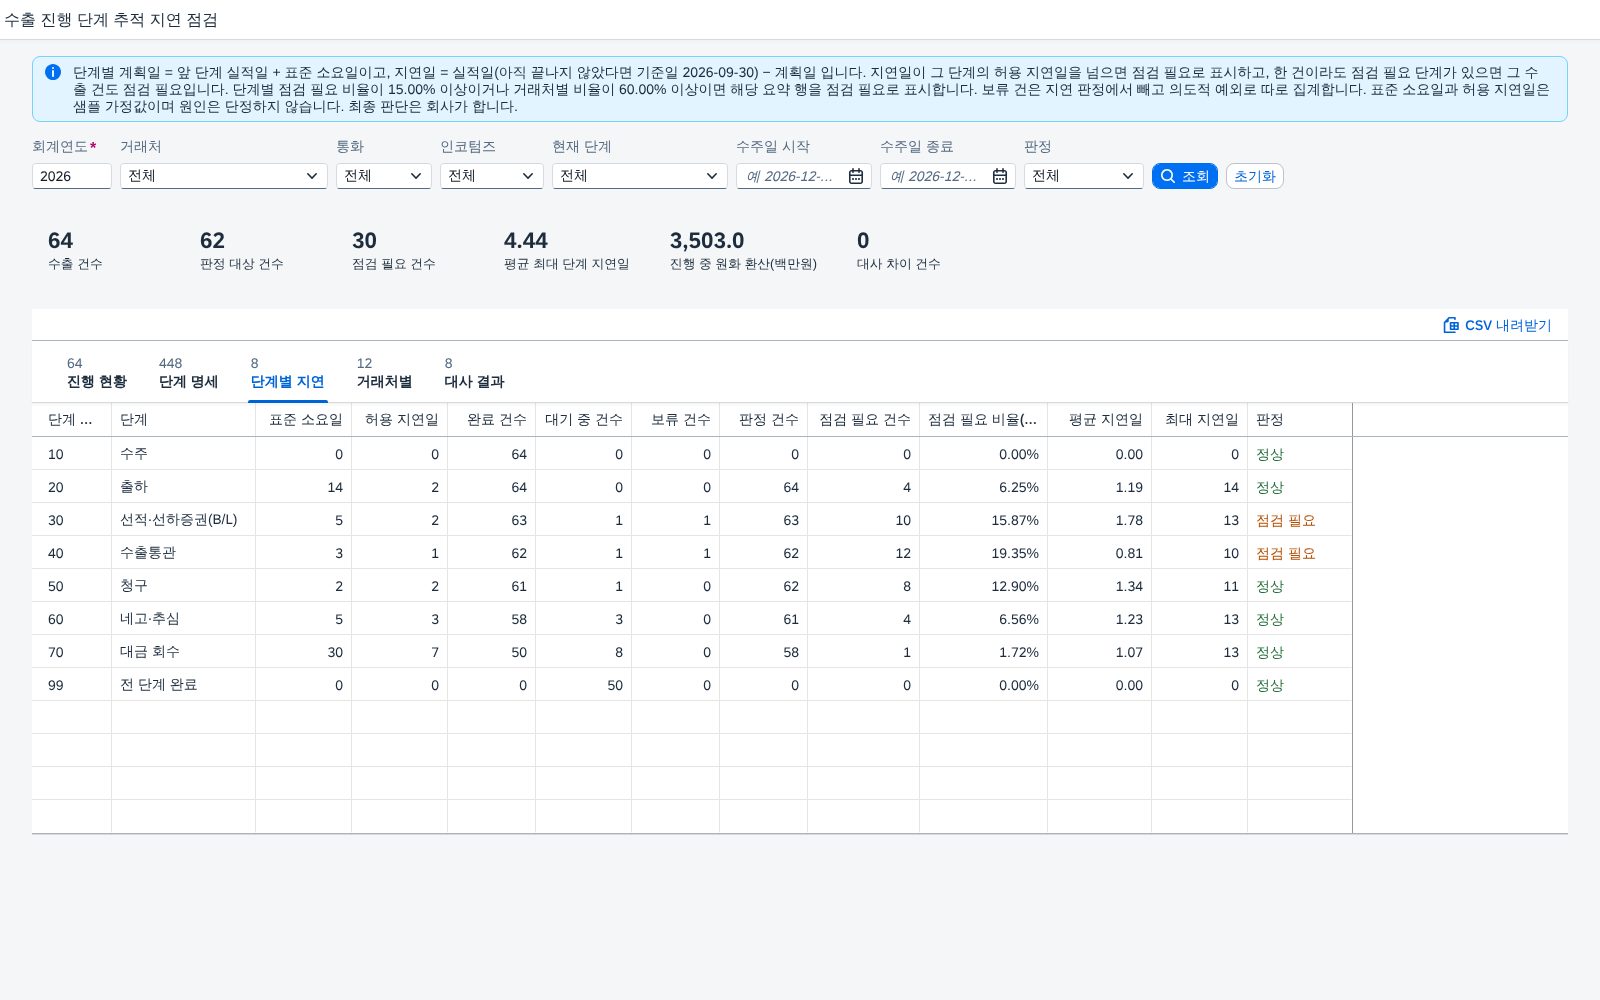Open calendar picker for 수주일 시작
The image size is (1600, 1000).
(856, 176)
